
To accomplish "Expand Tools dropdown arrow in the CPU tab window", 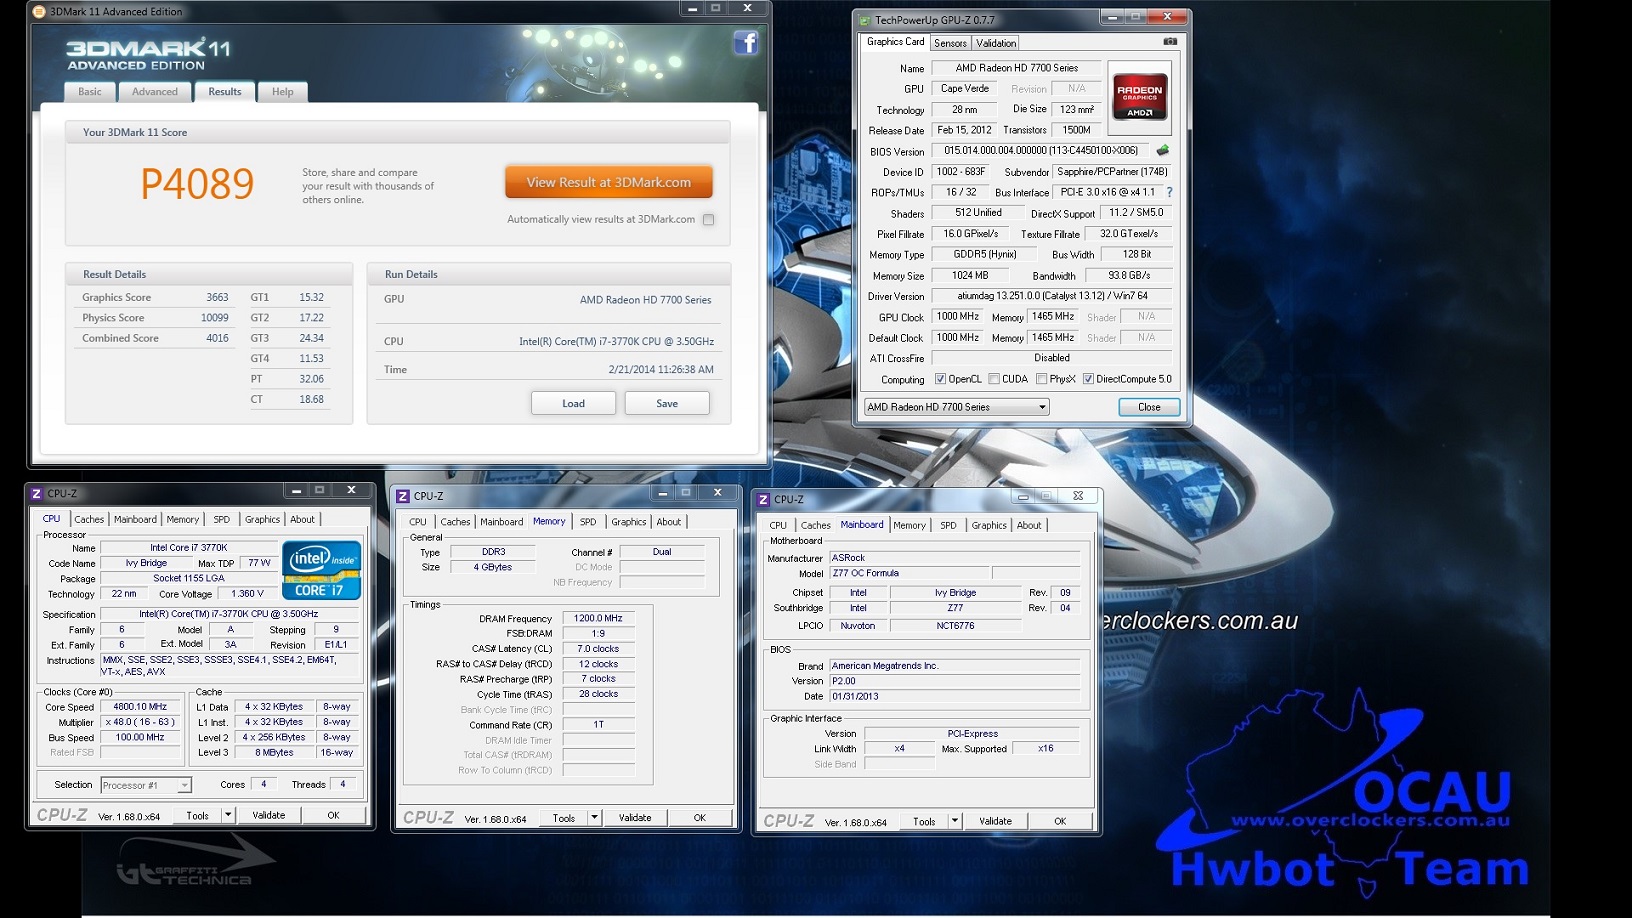I will point(228,815).
